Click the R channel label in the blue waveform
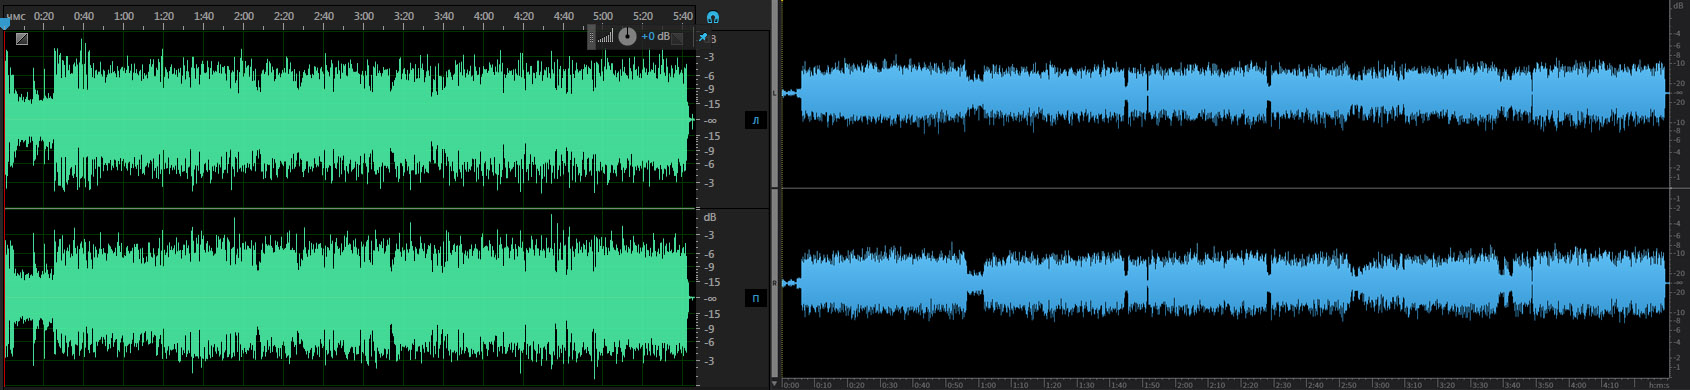 point(775,283)
